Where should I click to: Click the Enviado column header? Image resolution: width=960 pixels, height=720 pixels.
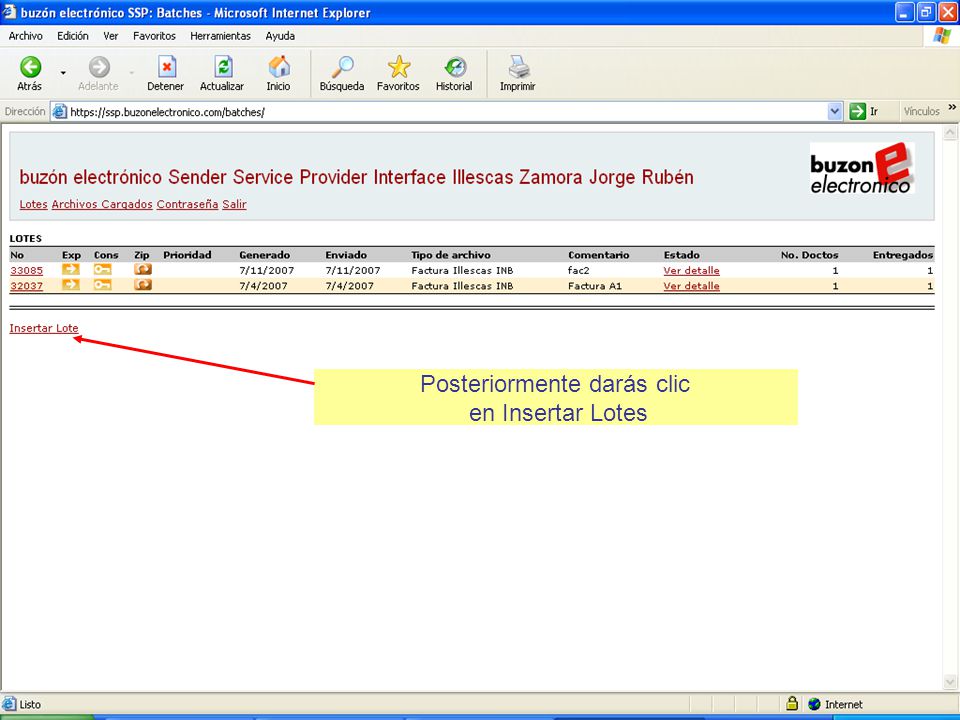[346, 255]
